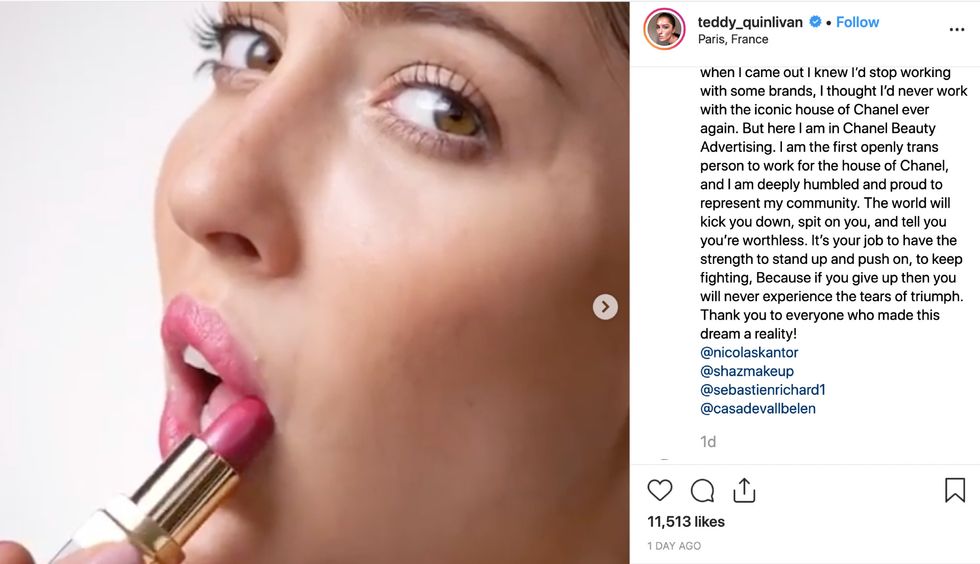The image size is (980, 564).
Task: Open the comment speech bubble icon
Action: point(702,490)
